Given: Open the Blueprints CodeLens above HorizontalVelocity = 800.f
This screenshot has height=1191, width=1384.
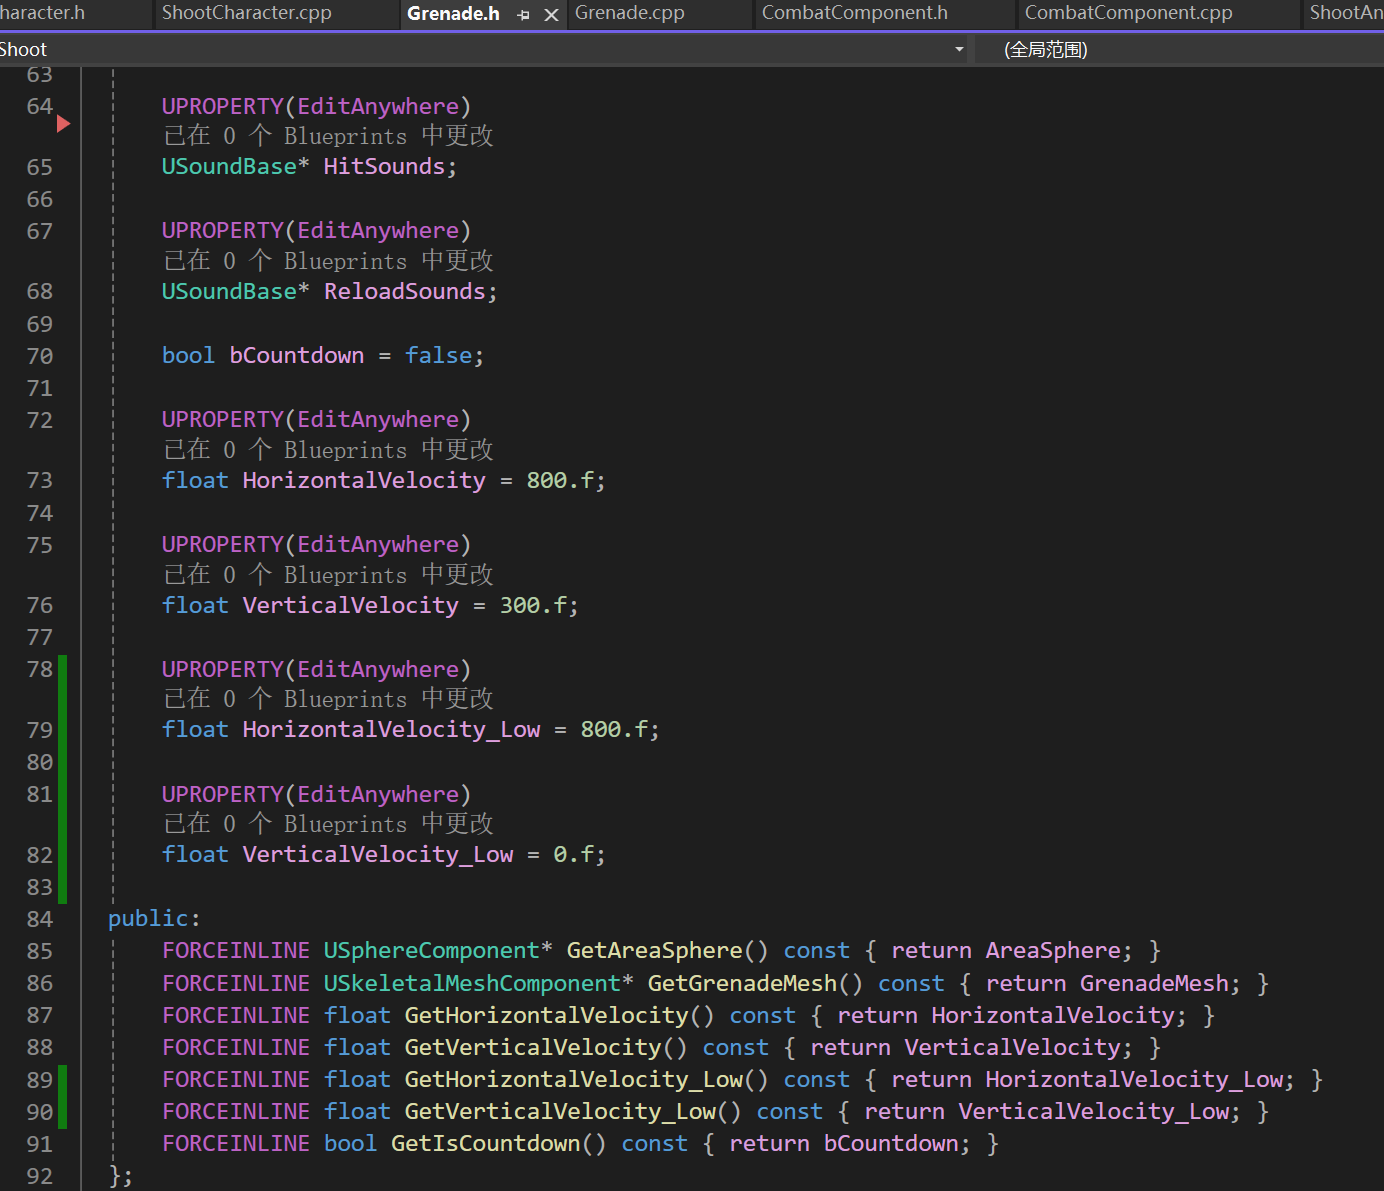Looking at the screenshot, I should [x=328, y=450].
